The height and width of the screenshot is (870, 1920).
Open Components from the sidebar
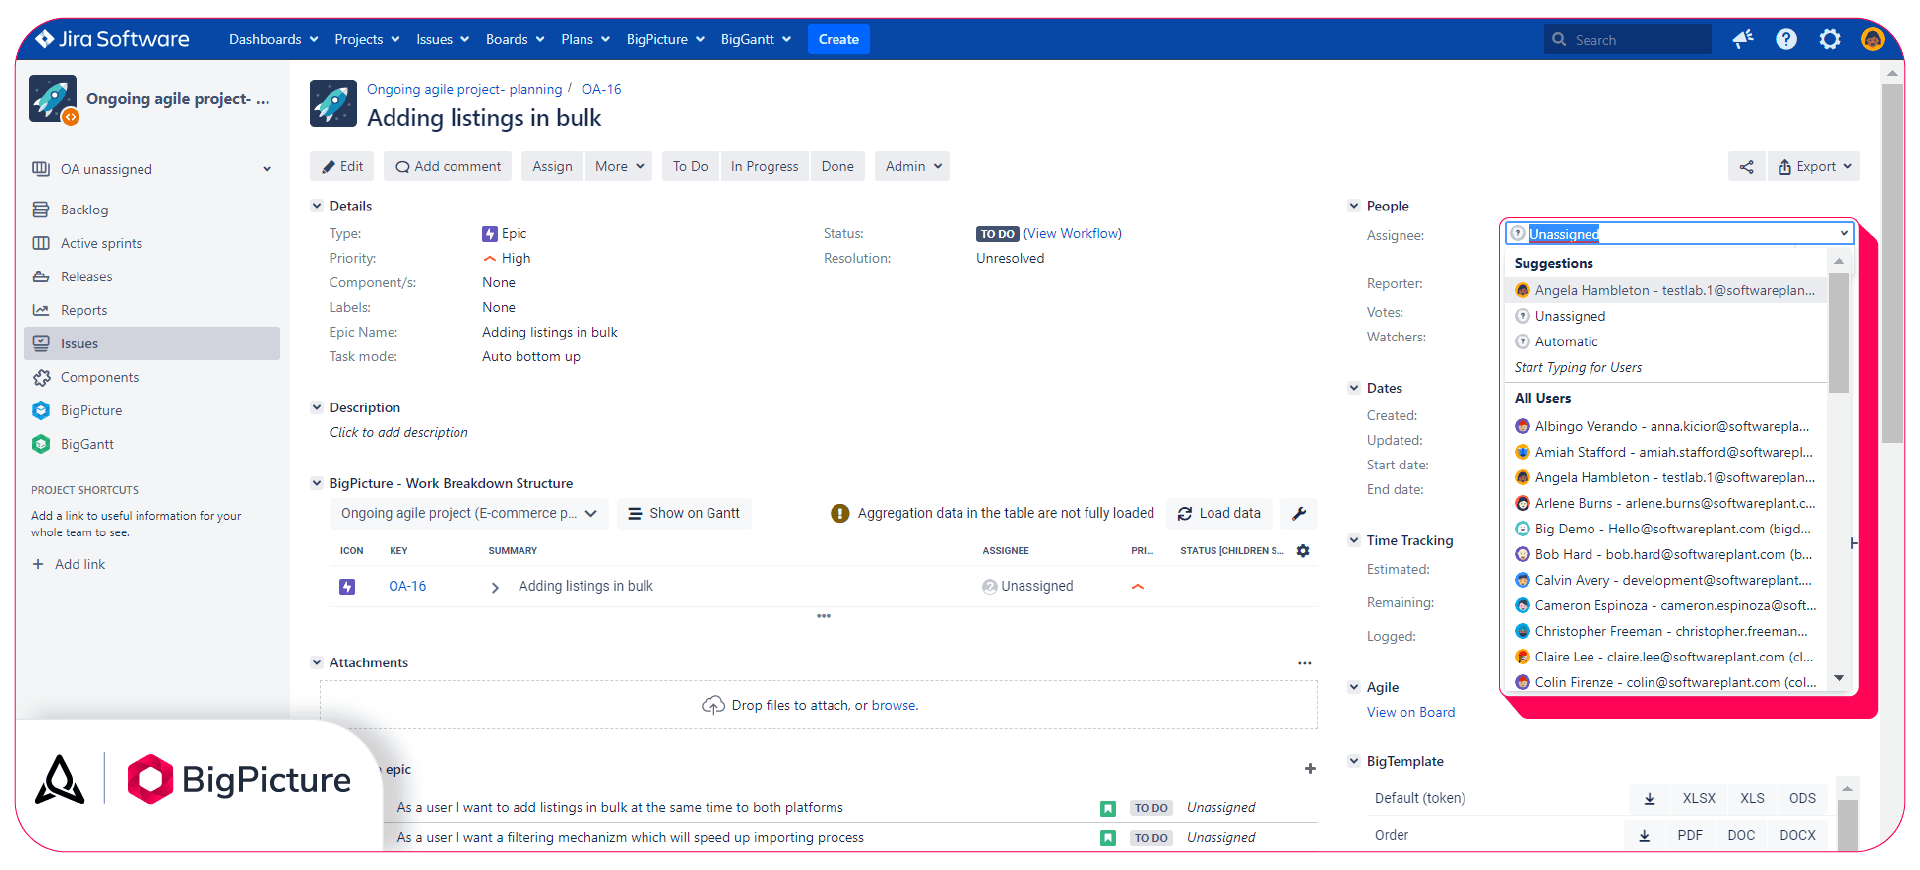100,377
